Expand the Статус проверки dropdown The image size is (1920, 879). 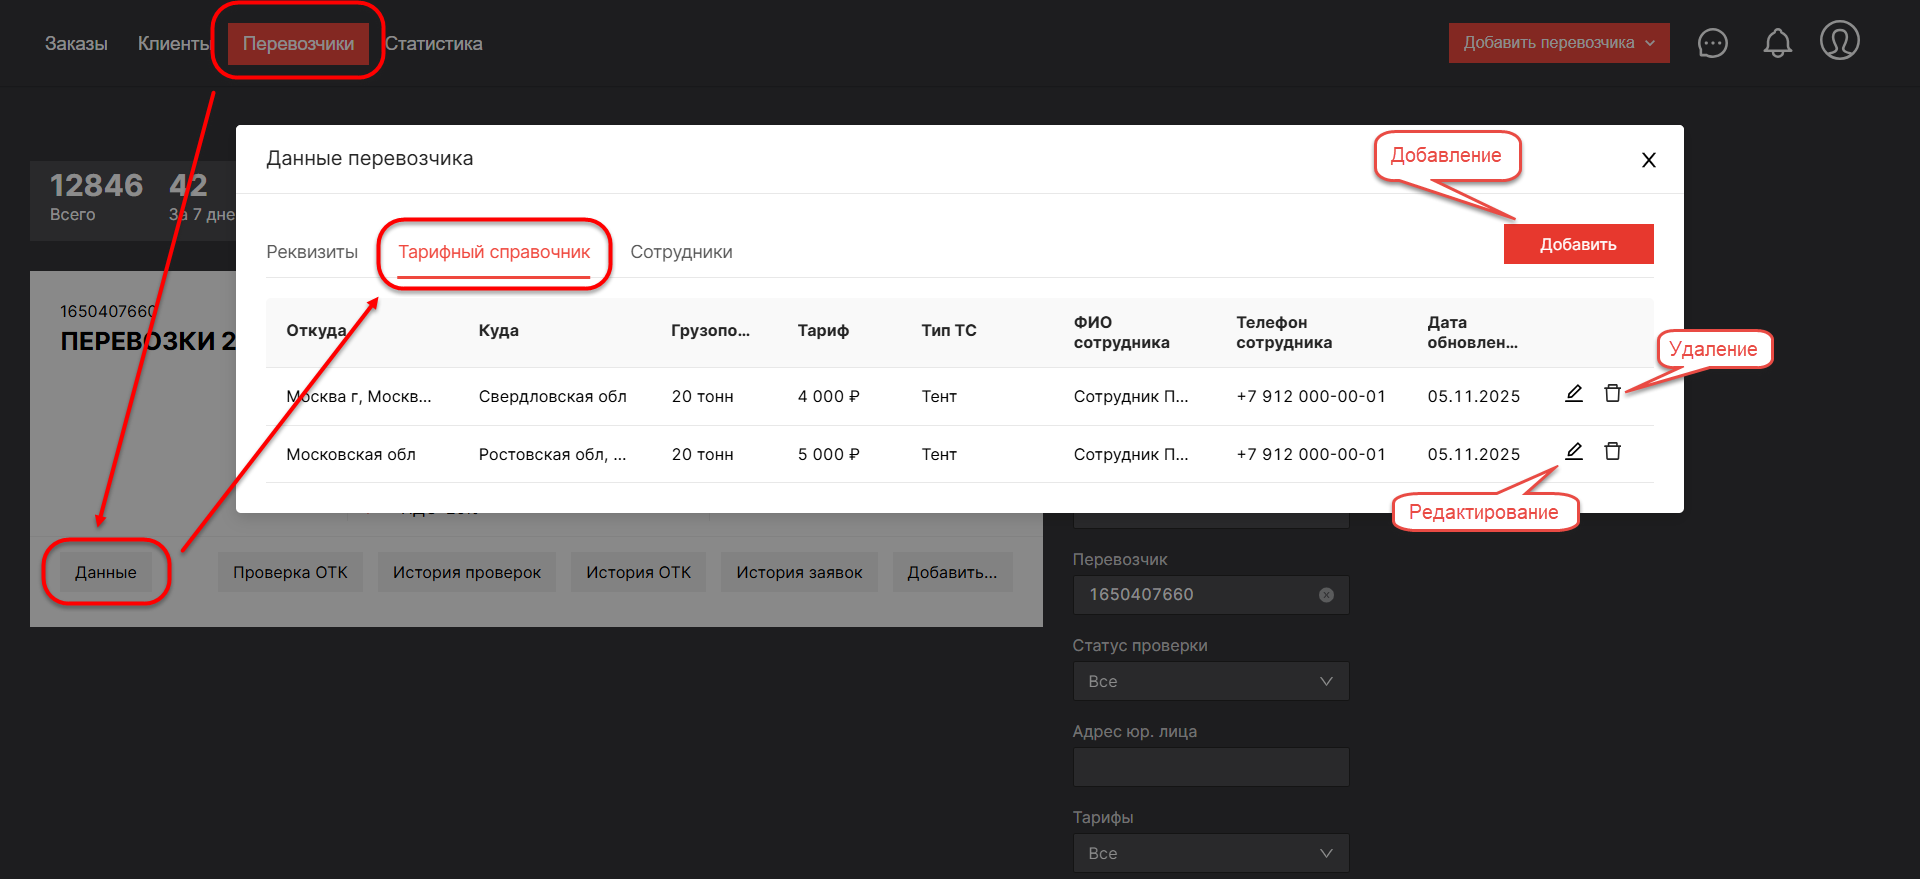(x=1210, y=681)
